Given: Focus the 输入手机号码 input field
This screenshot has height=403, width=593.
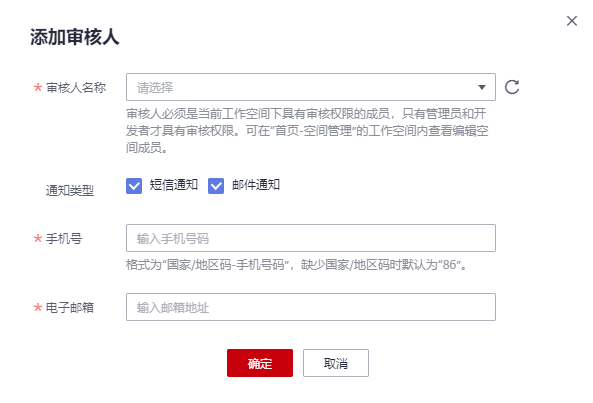Looking at the screenshot, I should 310,238.
